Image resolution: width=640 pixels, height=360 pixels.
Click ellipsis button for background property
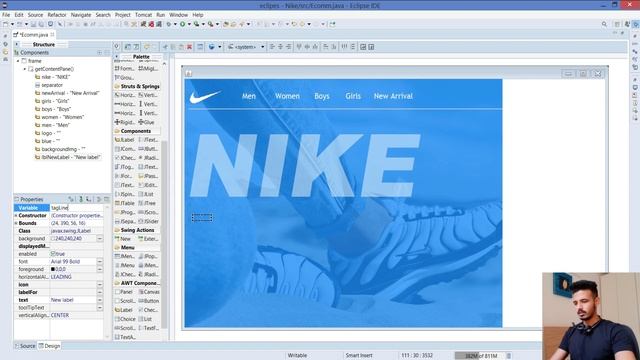(100, 238)
